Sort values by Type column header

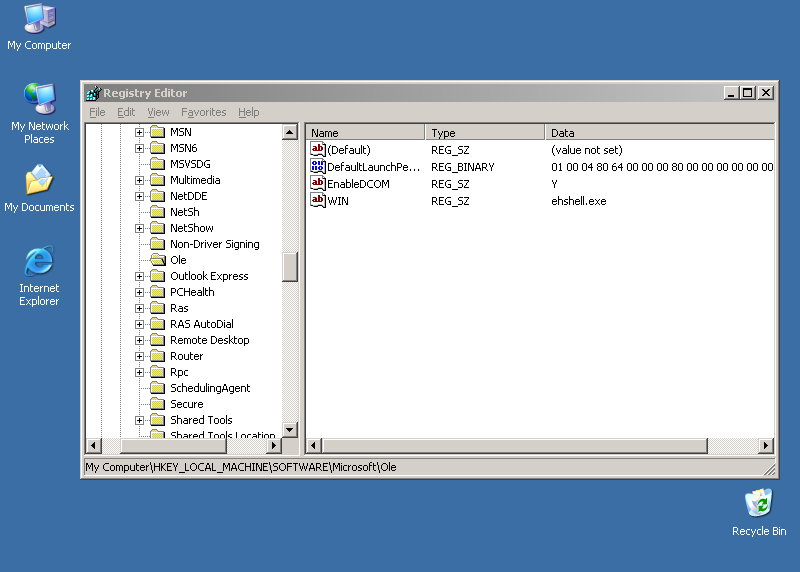(x=485, y=133)
